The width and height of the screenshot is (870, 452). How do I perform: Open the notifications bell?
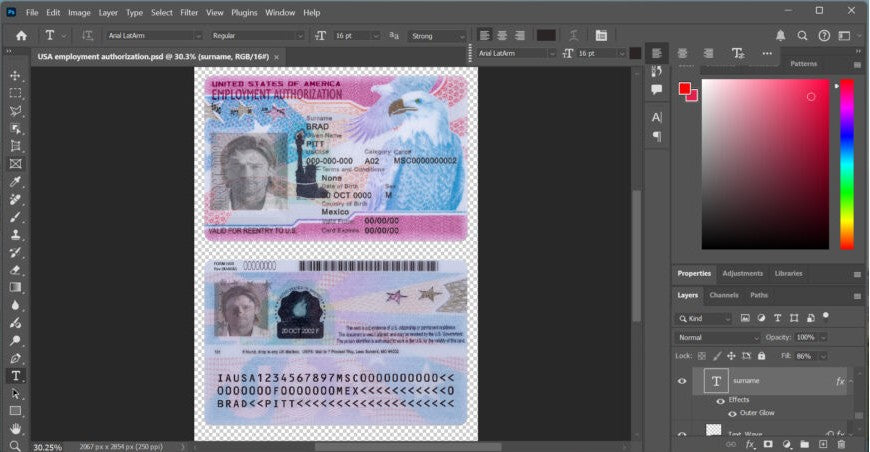(x=781, y=35)
